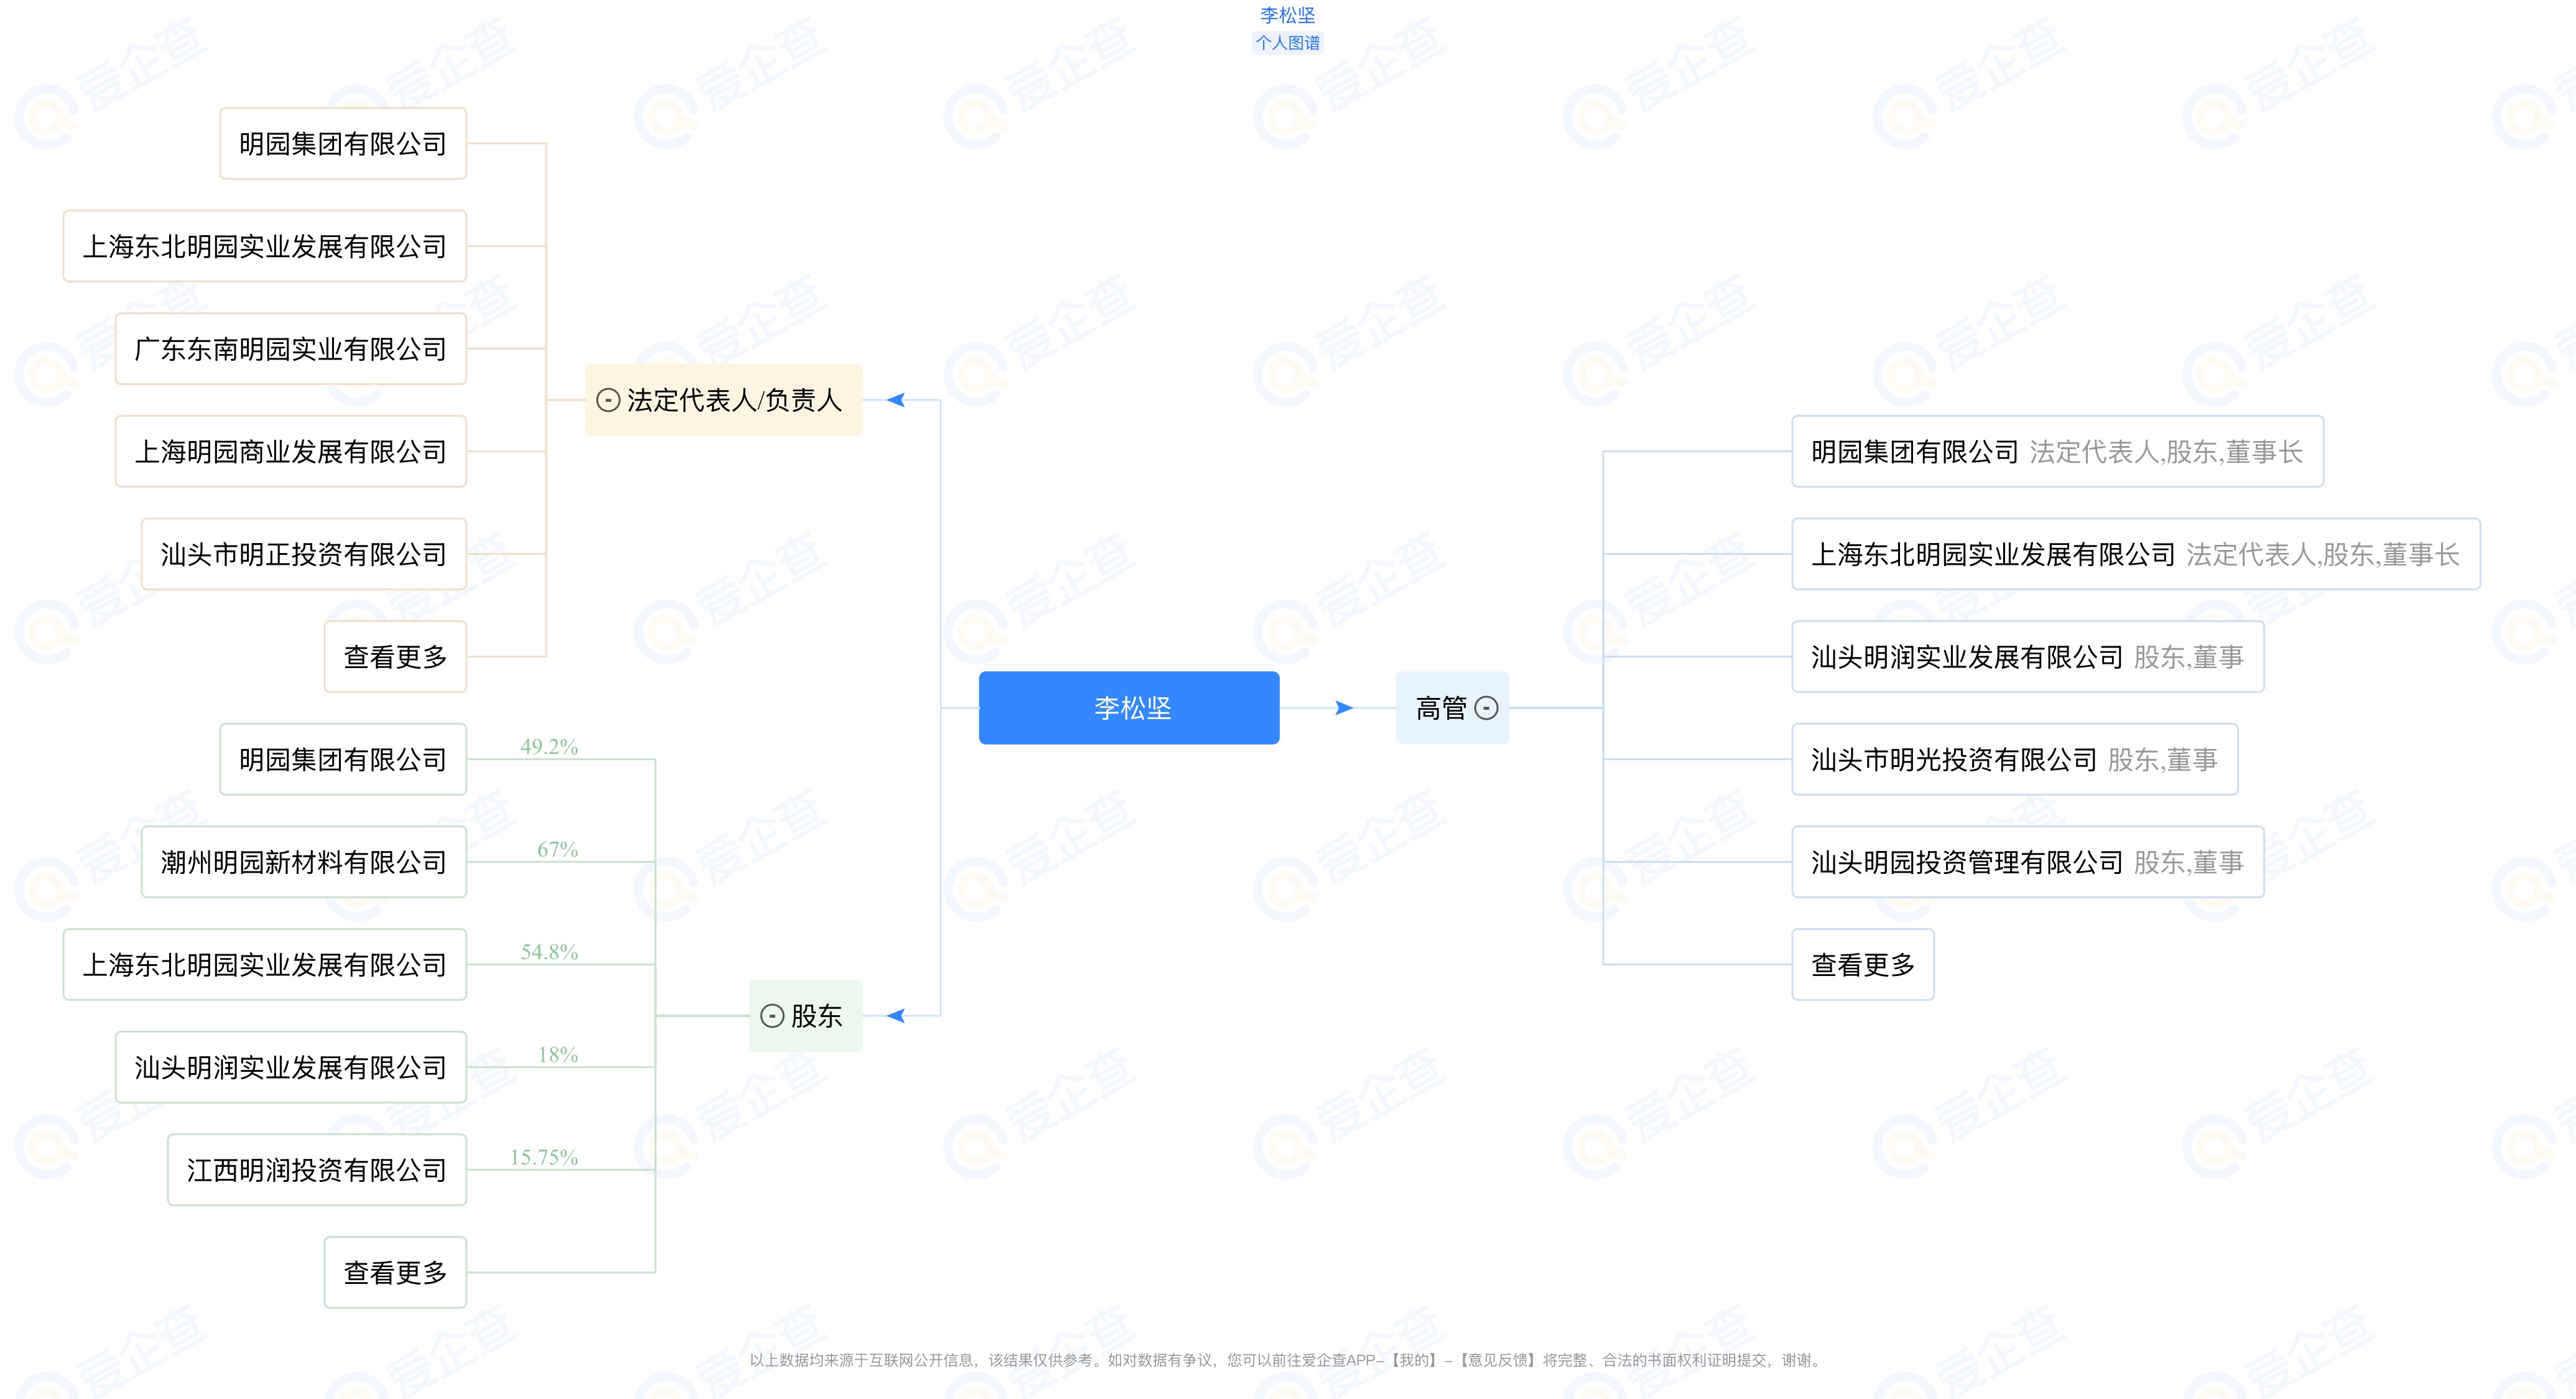Viewport: 2576px width, 1399px height.
Task: Open 查看更多 under 高管 list
Action: 1862,965
